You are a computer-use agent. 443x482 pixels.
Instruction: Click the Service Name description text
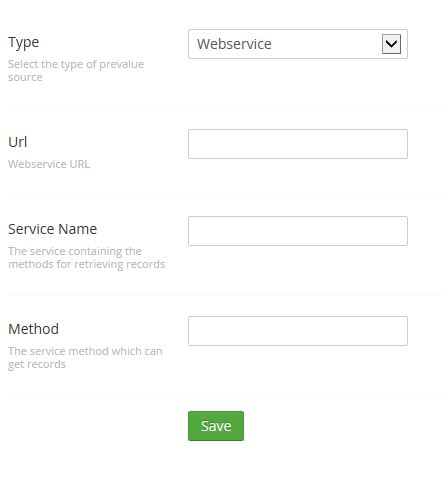[x=87, y=257]
